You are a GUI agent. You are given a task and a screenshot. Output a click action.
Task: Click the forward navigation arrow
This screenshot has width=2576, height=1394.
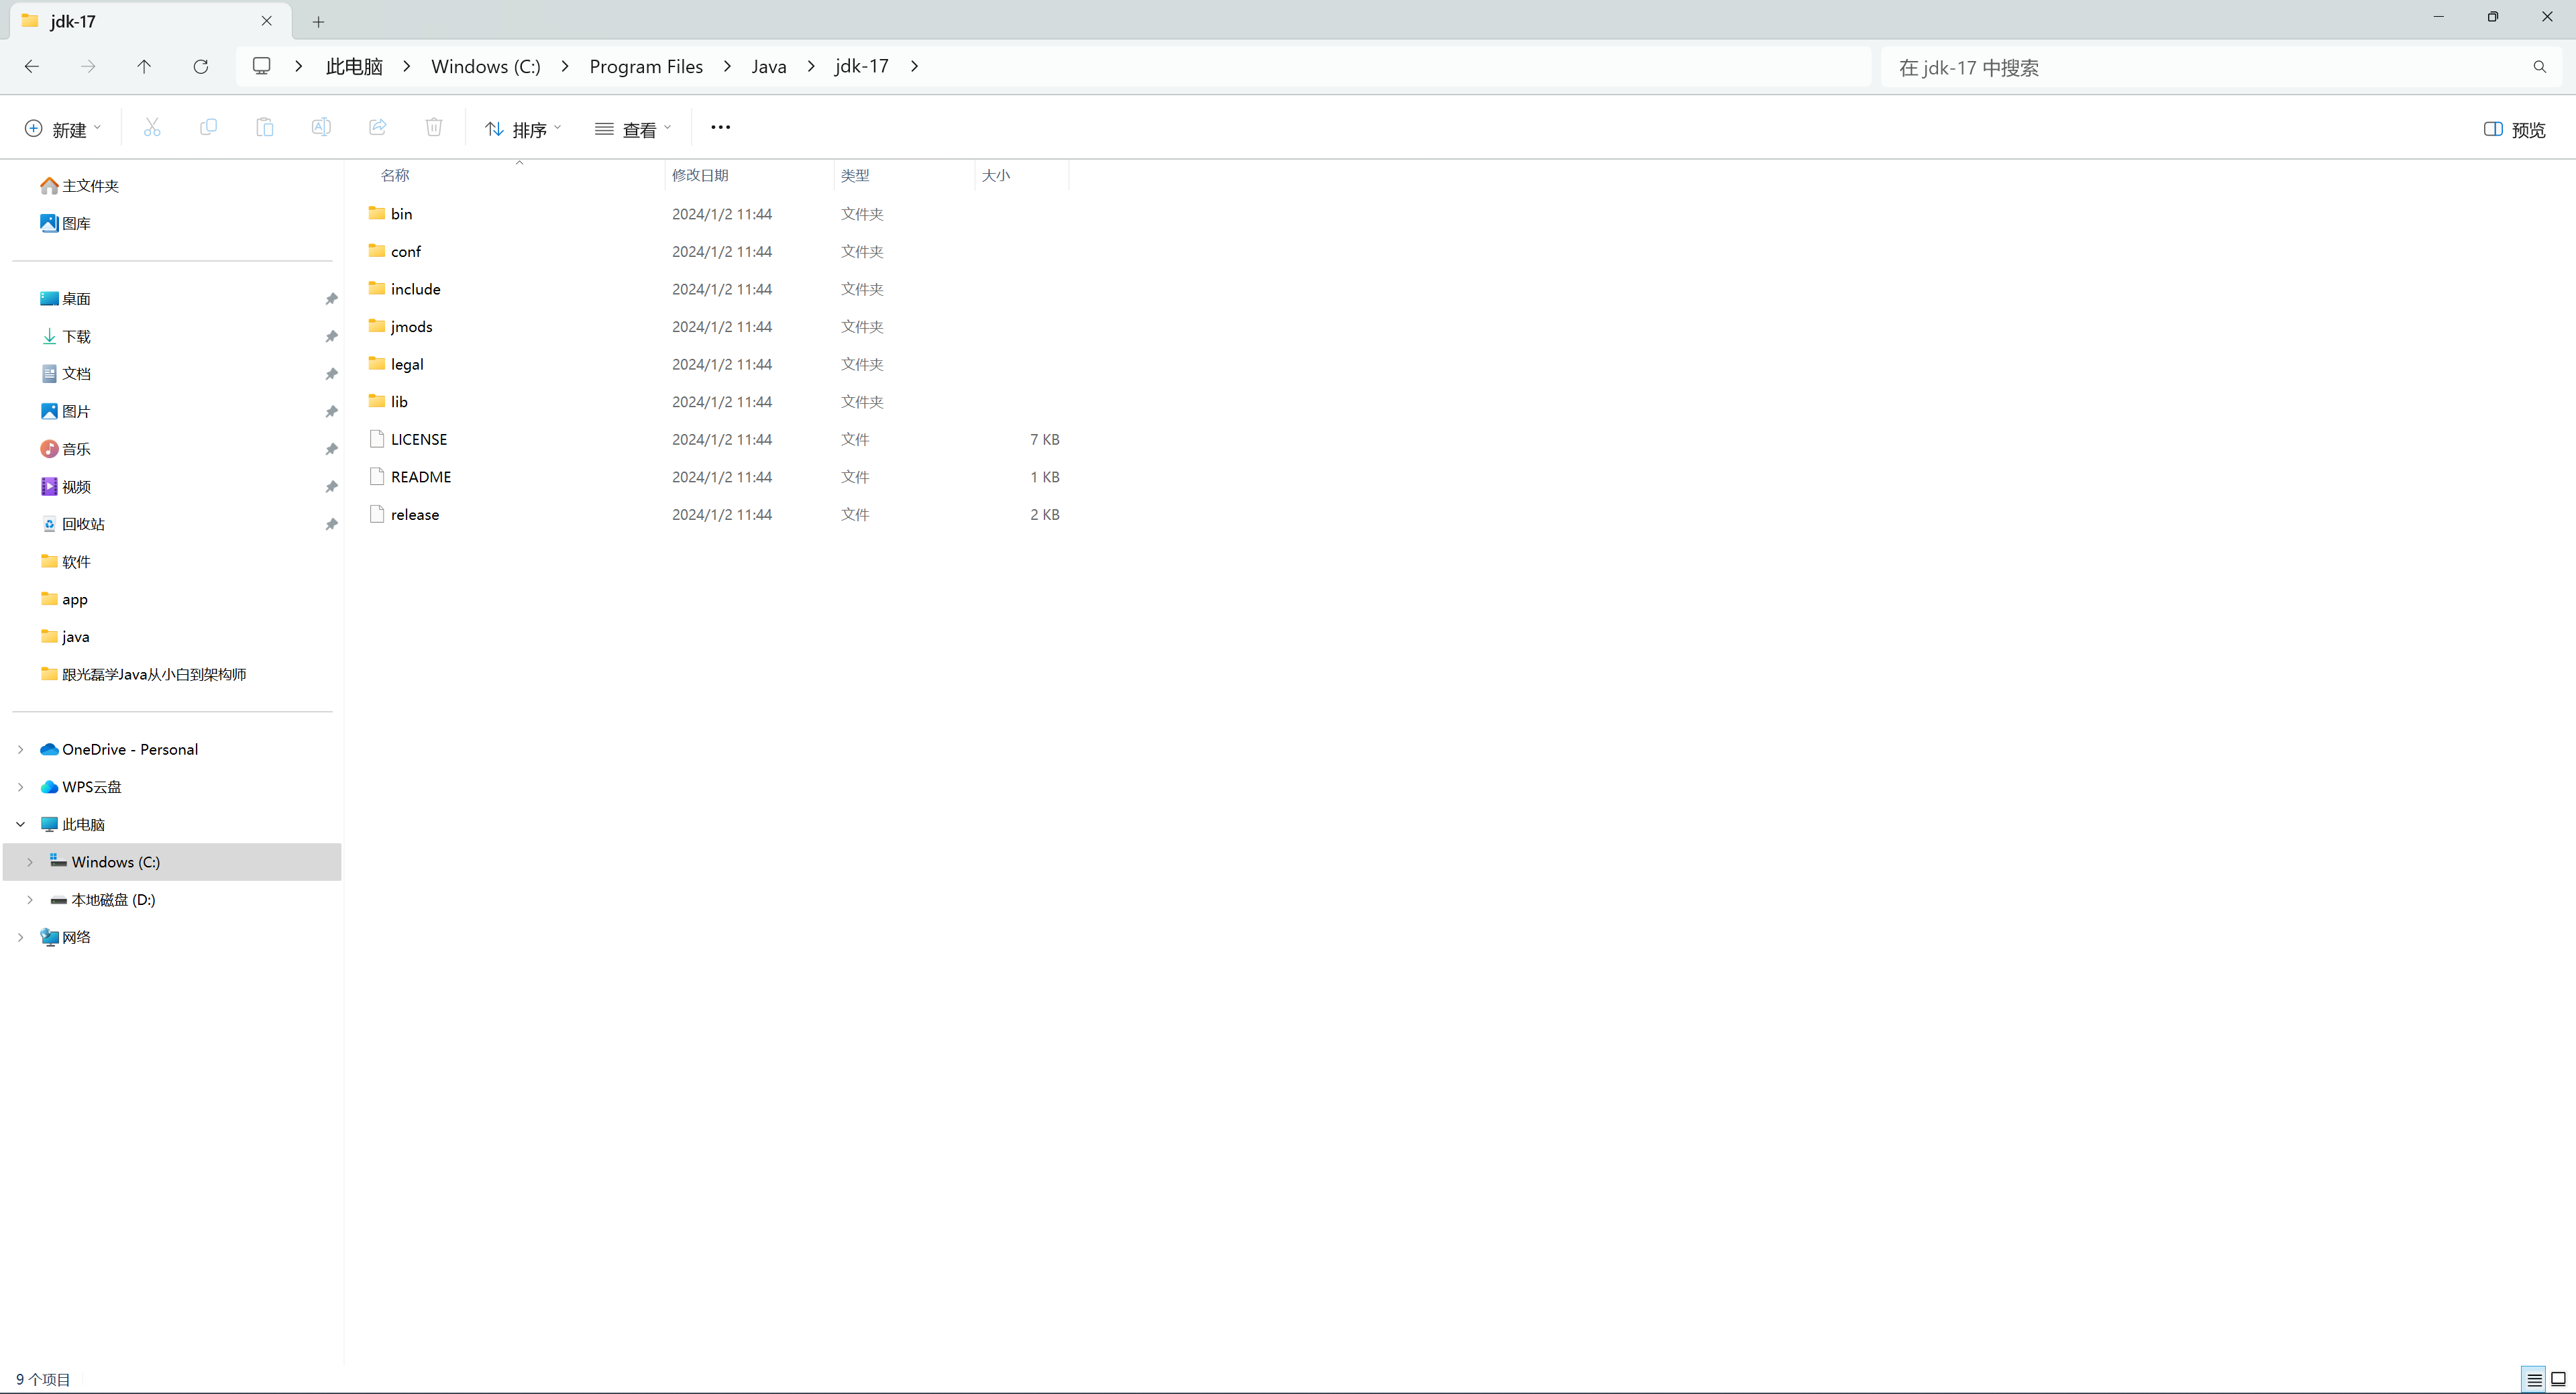pyautogui.click(x=88, y=66)
